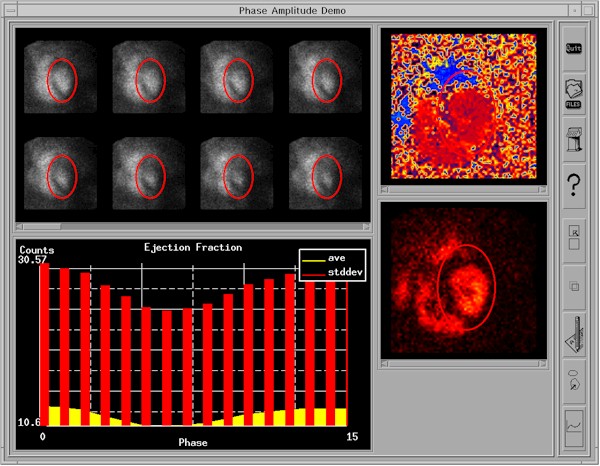The image size is (600, 466).
Task: Click the overlapping squares icon
Action: [574, 286]
